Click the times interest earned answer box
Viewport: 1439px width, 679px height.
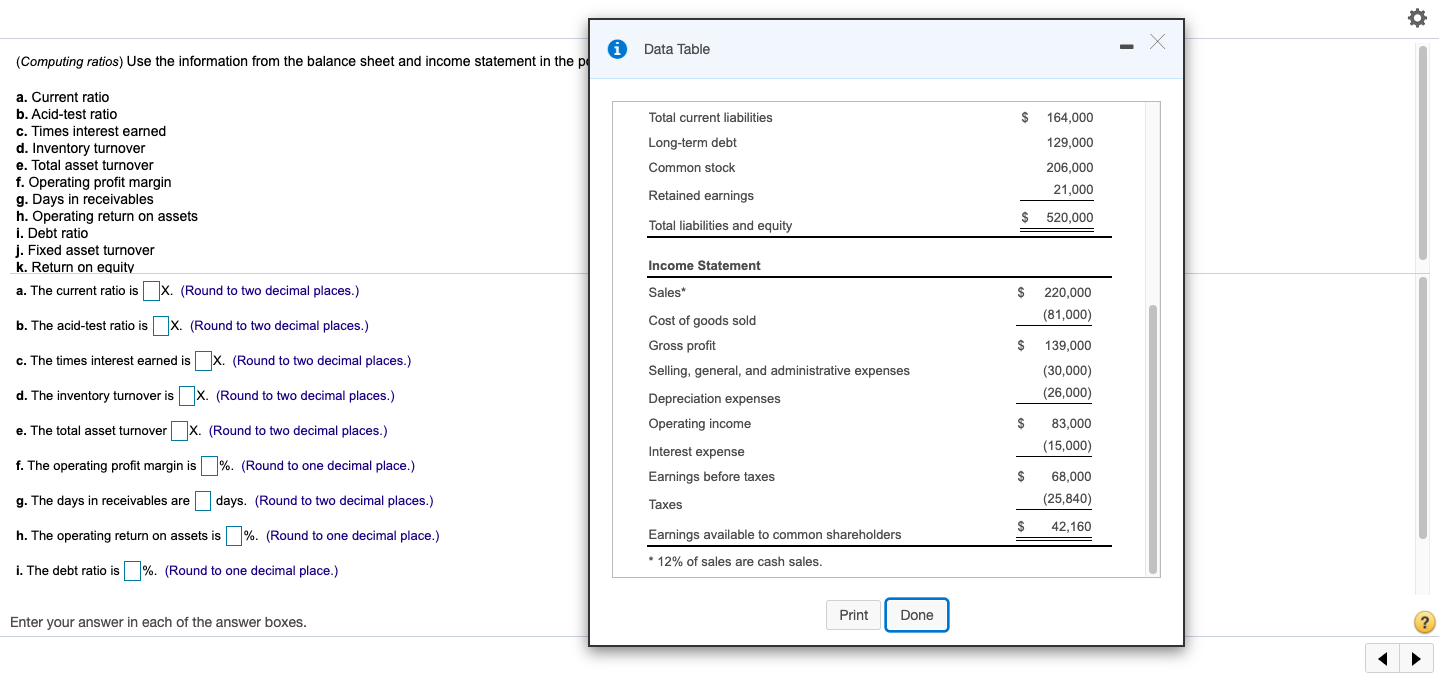203,360
